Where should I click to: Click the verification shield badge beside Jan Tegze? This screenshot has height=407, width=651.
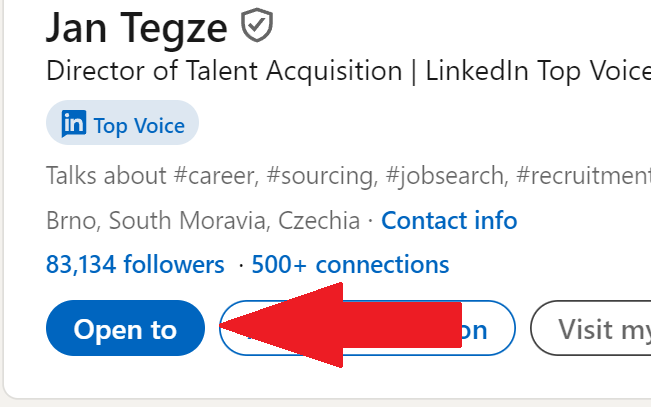click(257, 25)
